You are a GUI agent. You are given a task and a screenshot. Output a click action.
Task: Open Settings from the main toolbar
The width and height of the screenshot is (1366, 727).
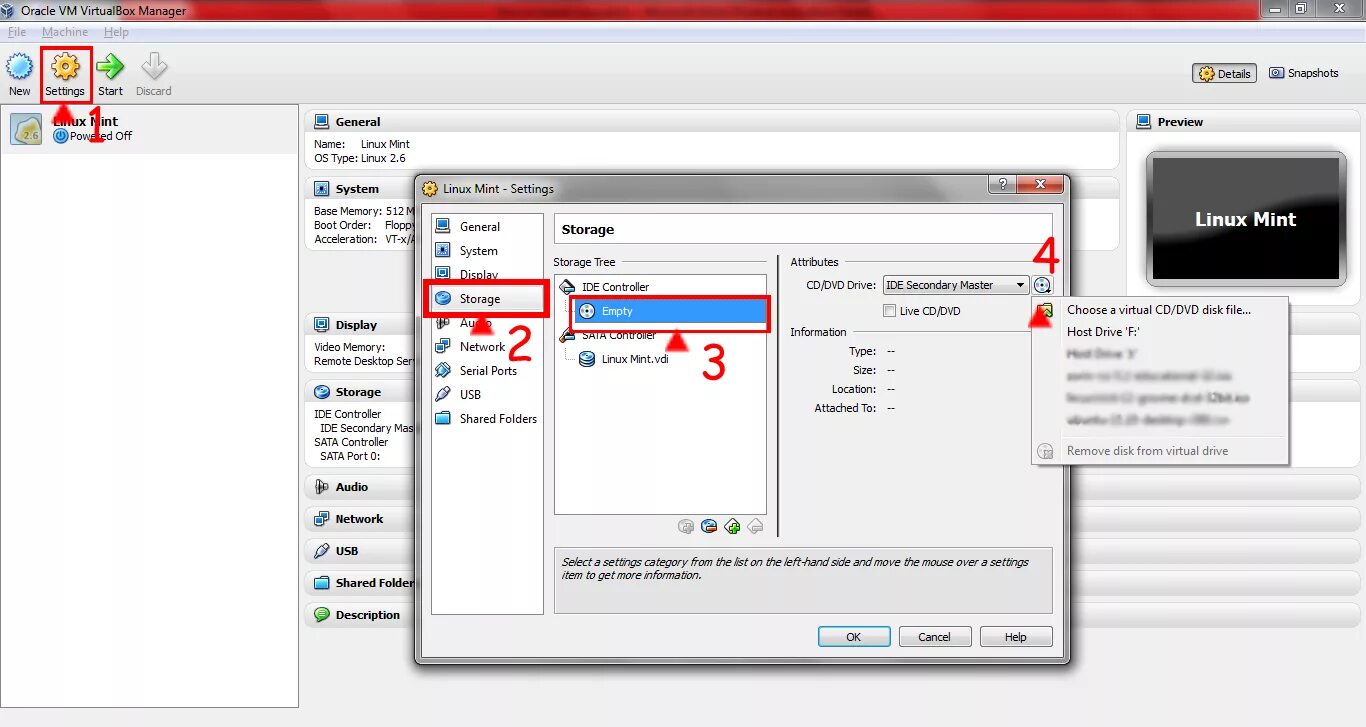click(x=65, y=75)
